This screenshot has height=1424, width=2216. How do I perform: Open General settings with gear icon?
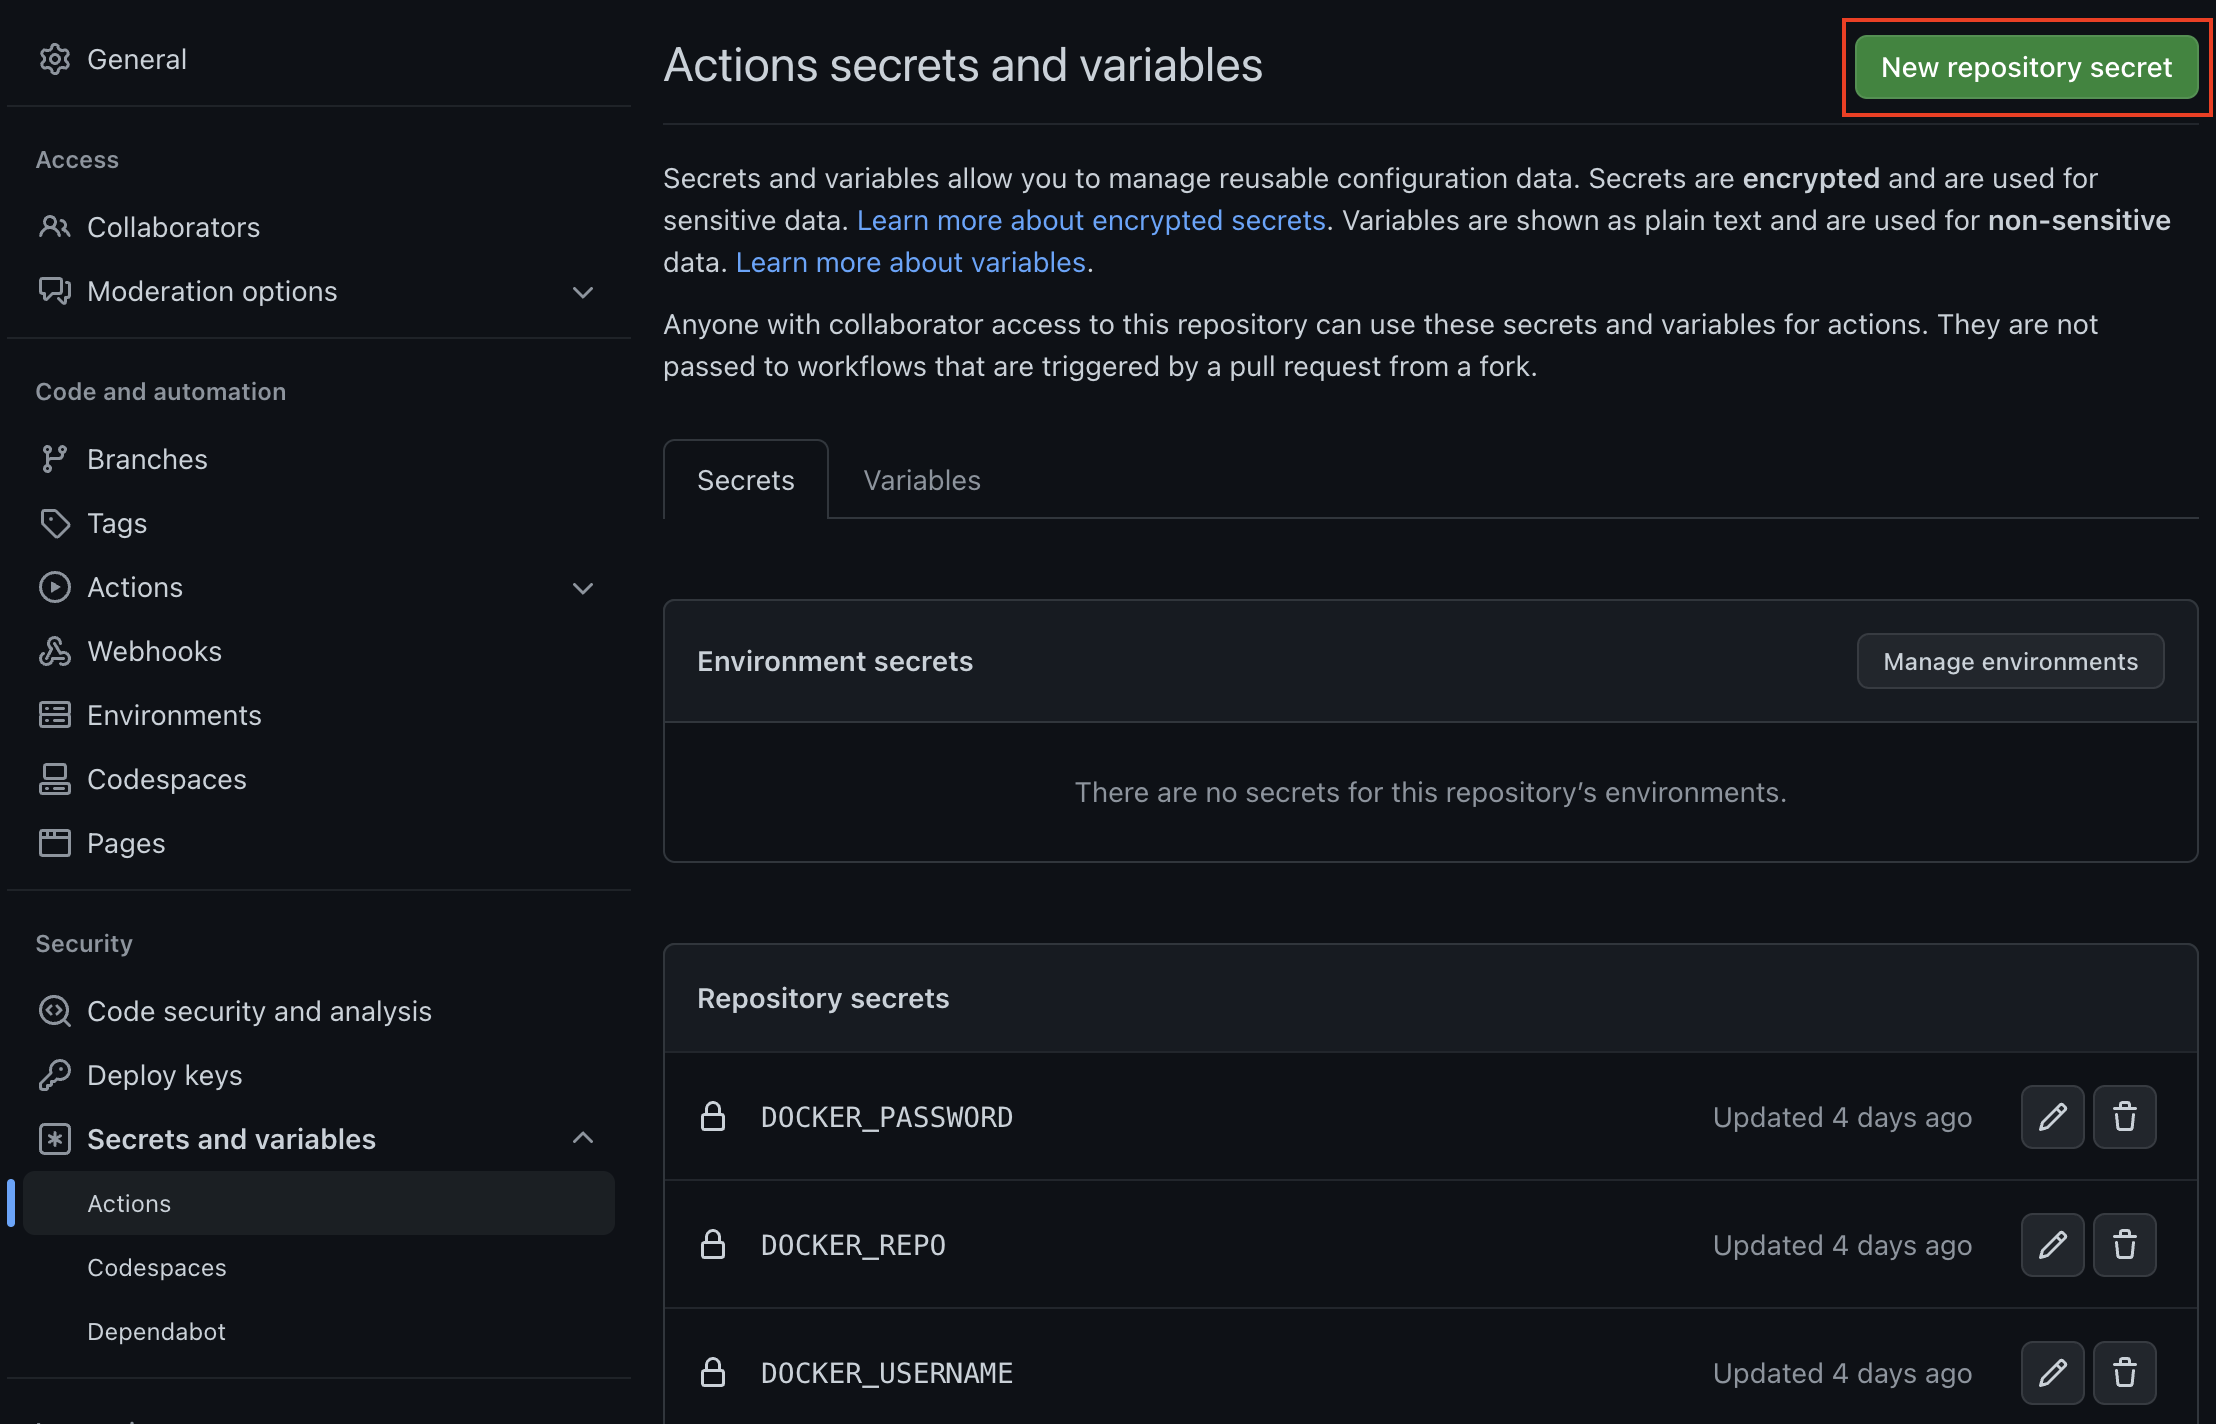[x=55, y=60]
